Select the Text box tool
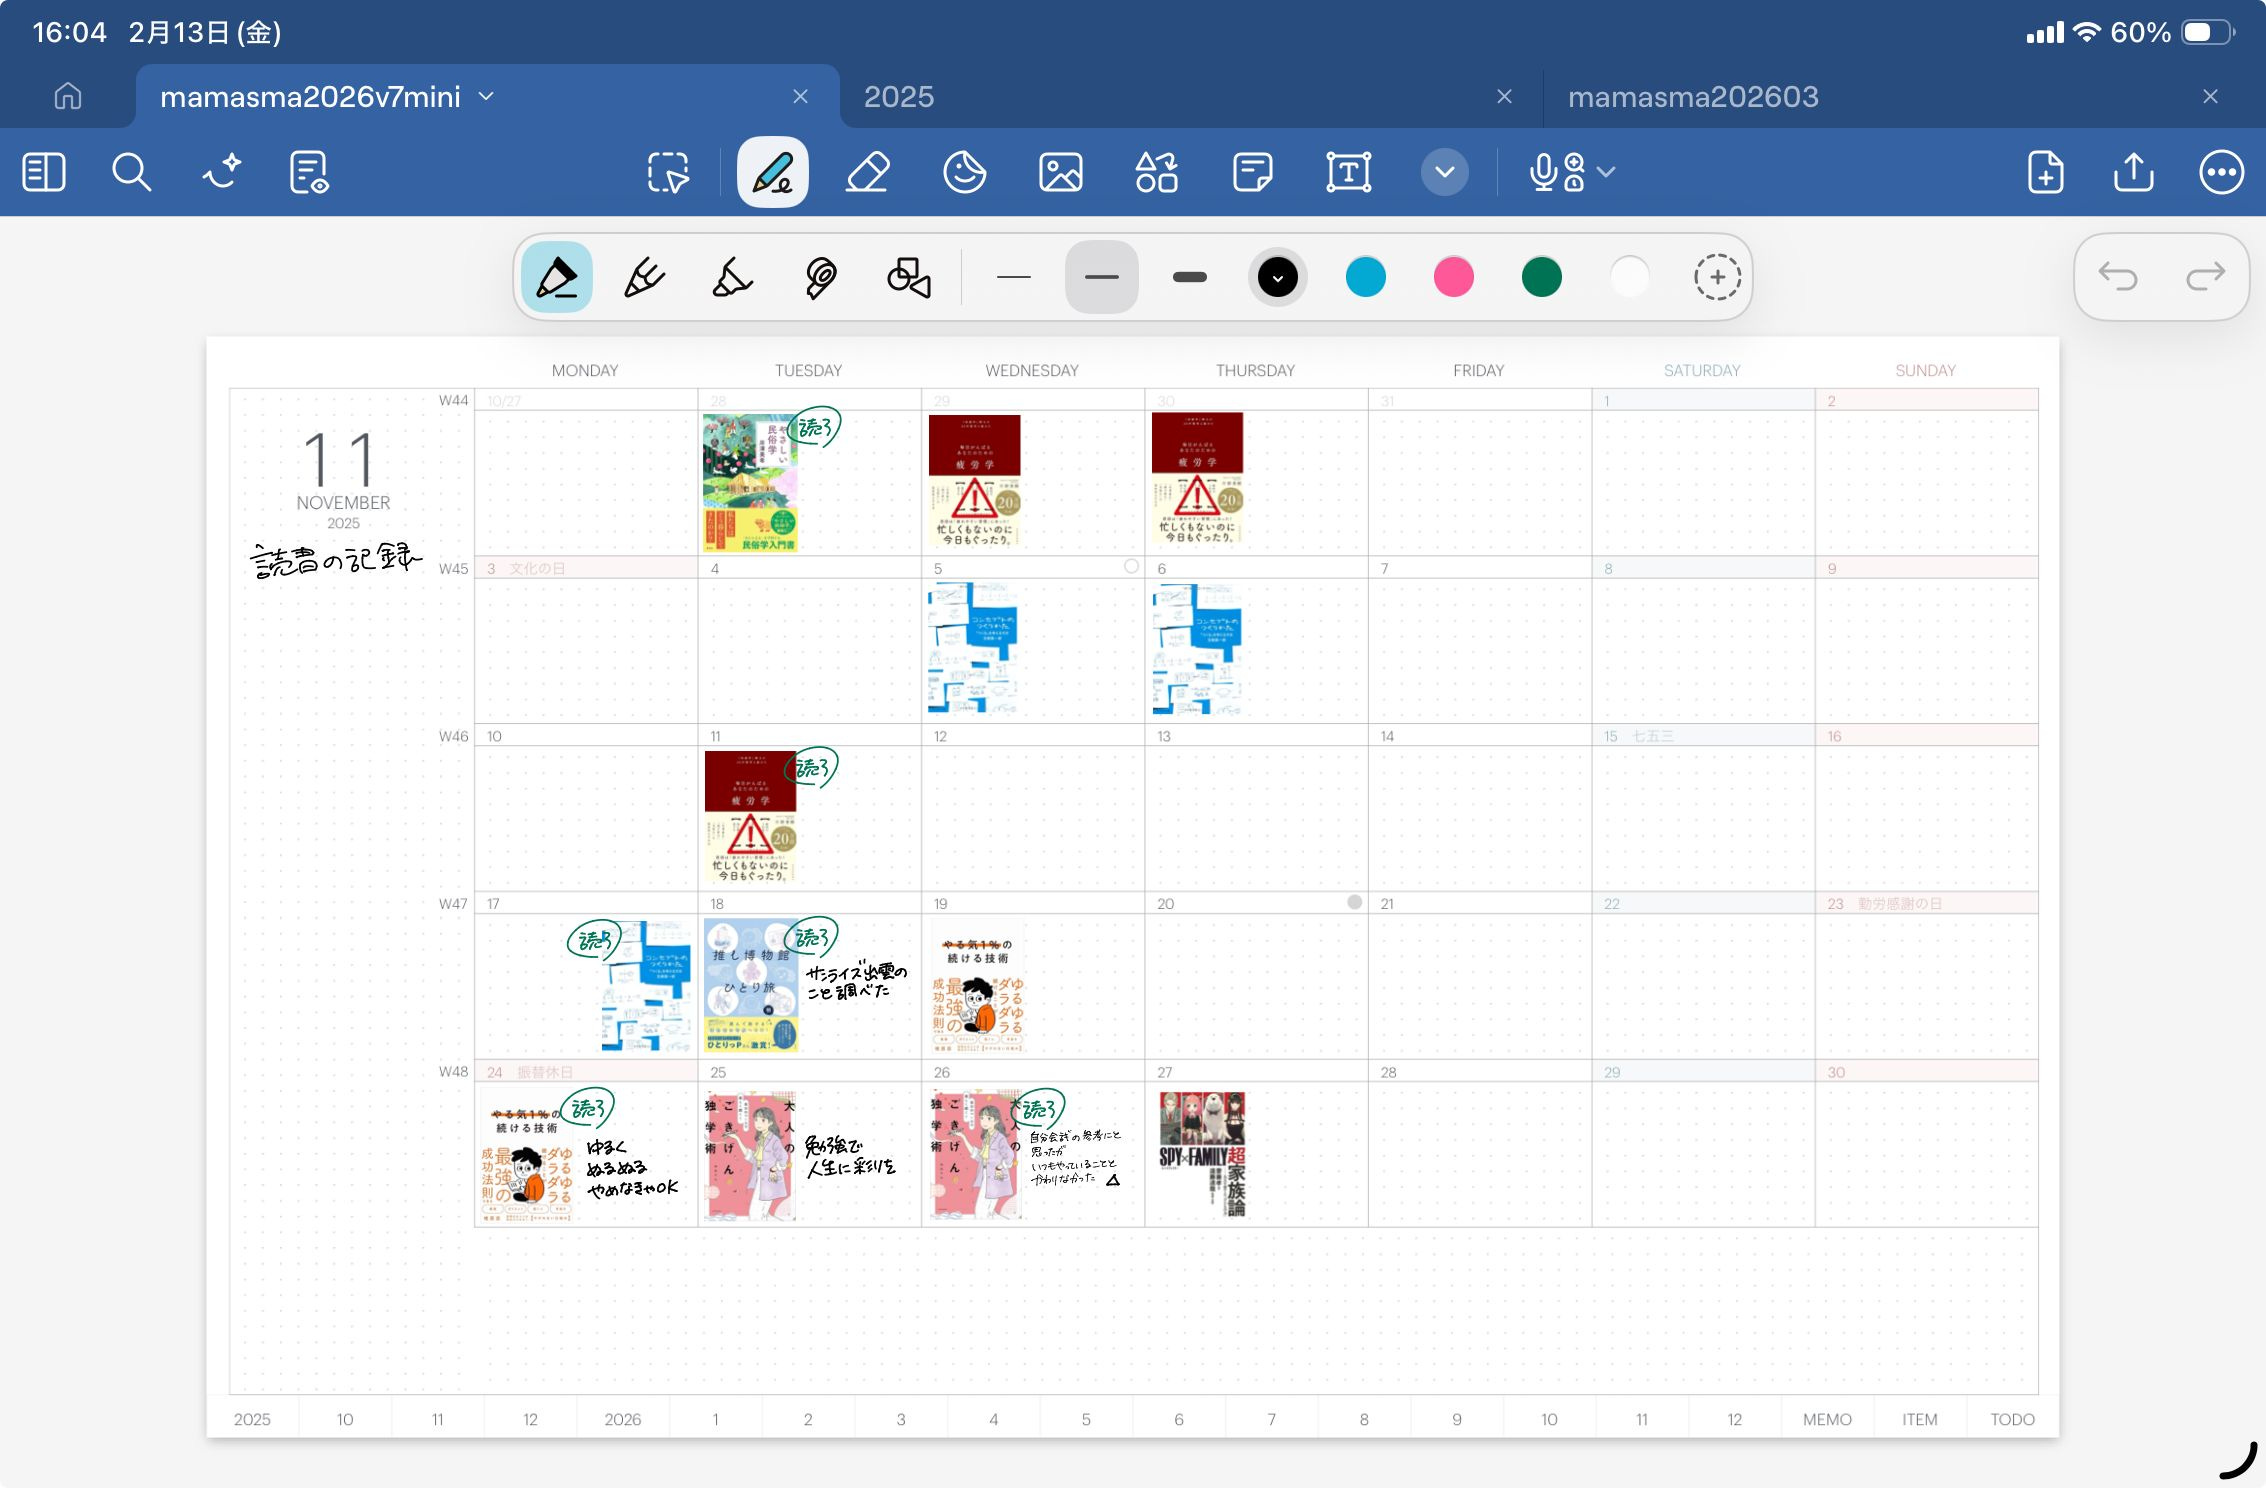Screen dimensions: 2266x1488 (1348, 172)
